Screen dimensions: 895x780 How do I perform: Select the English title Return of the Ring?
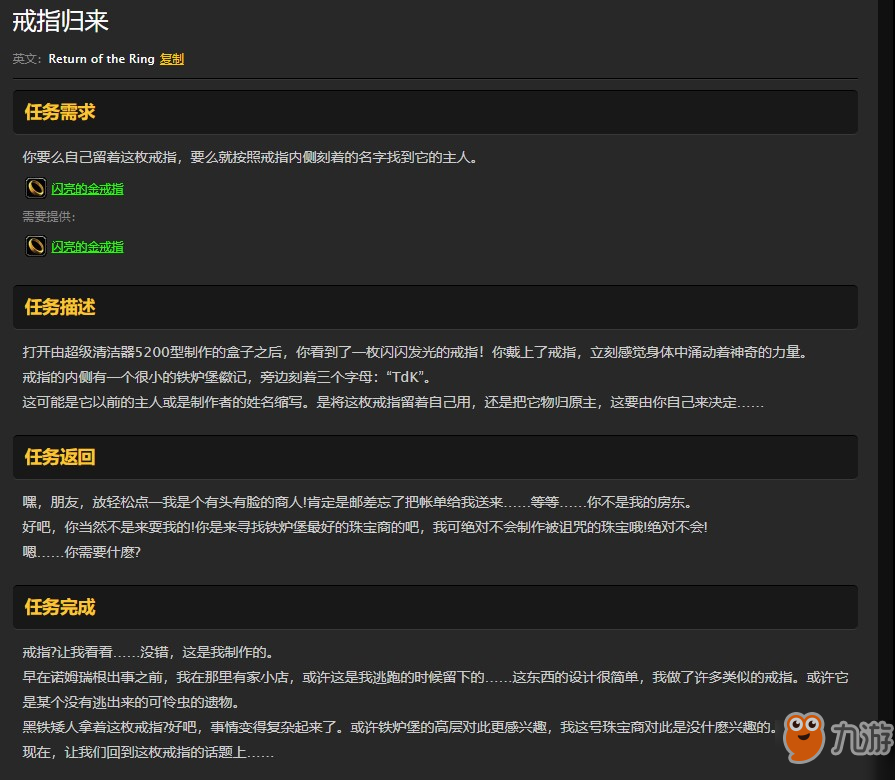[102, 59]
